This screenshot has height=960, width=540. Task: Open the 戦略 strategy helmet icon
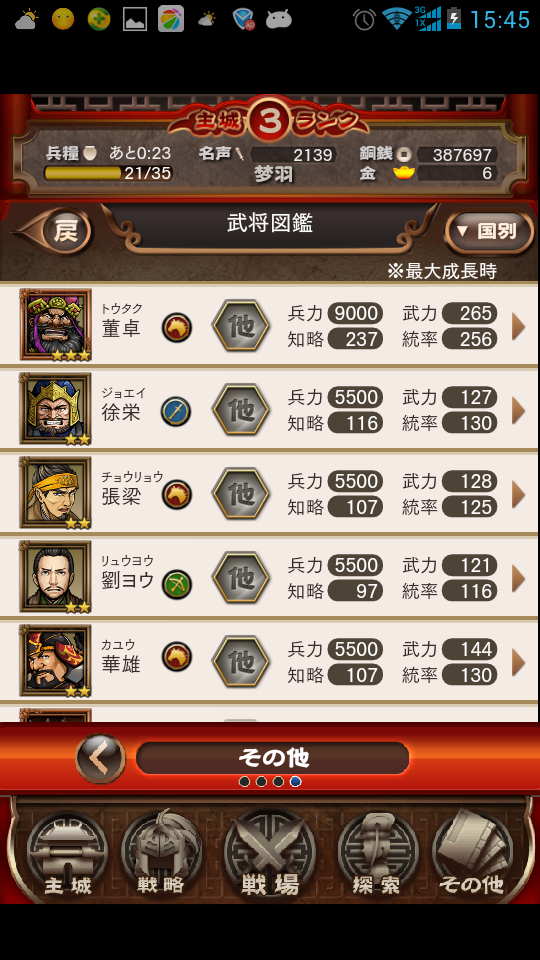(161, 853)
